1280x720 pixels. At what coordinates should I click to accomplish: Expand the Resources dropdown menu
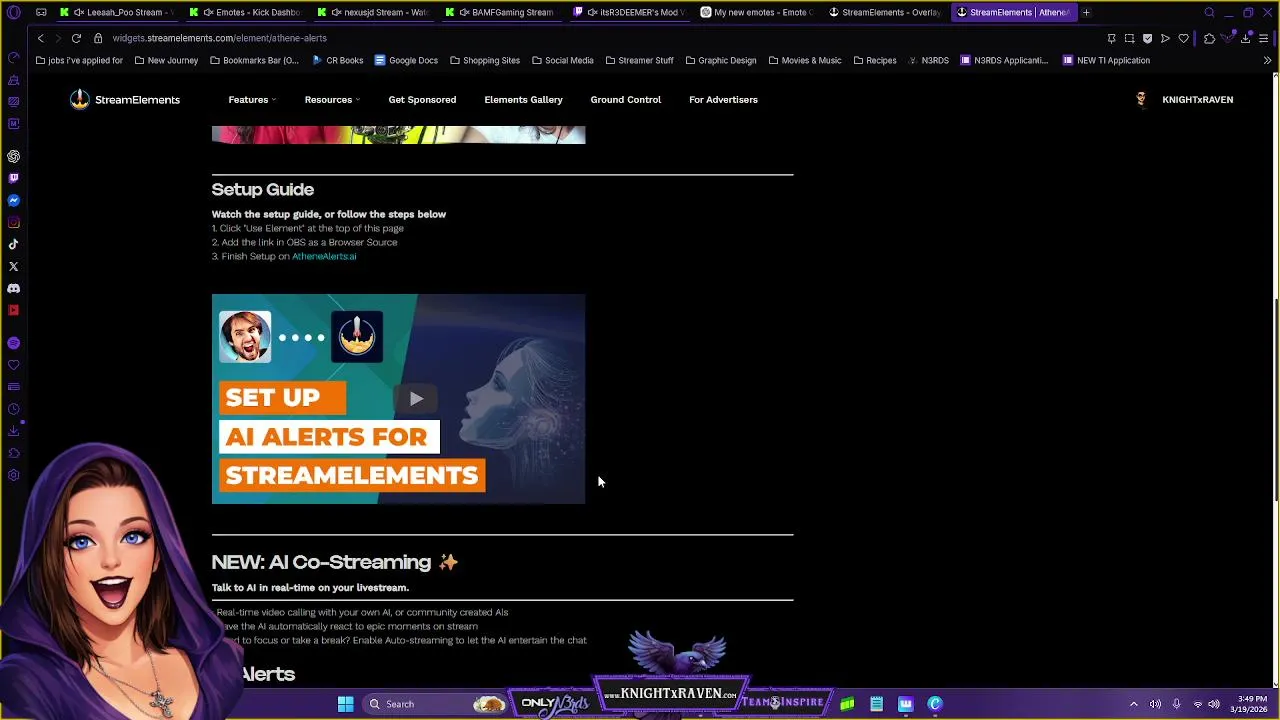[332, 99]
